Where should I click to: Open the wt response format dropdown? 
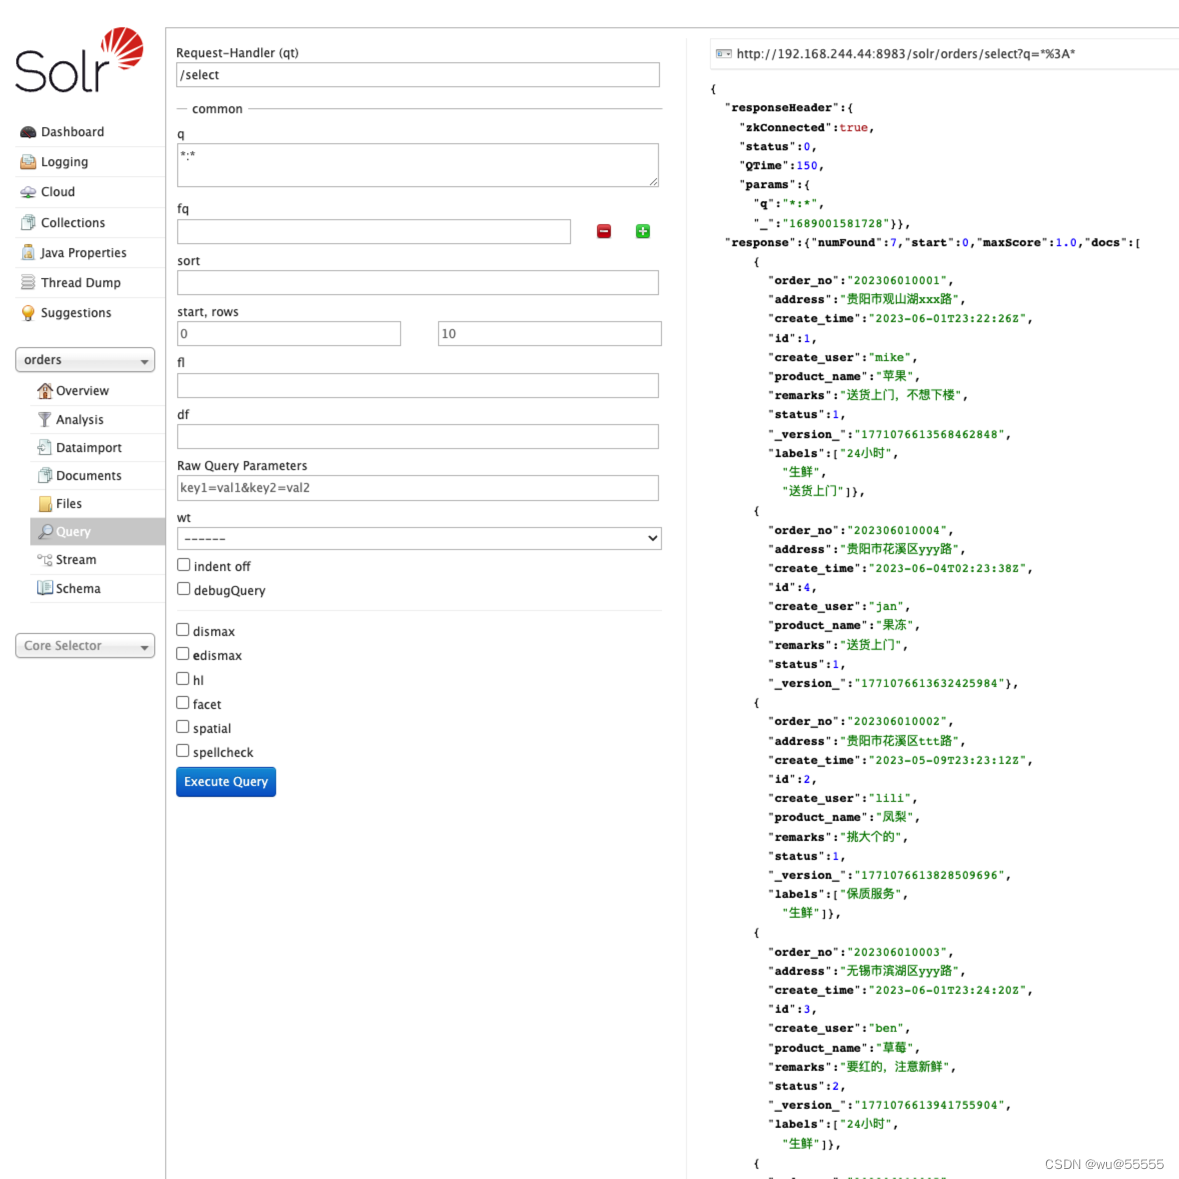pyautogui.click(x=420, y=539)
